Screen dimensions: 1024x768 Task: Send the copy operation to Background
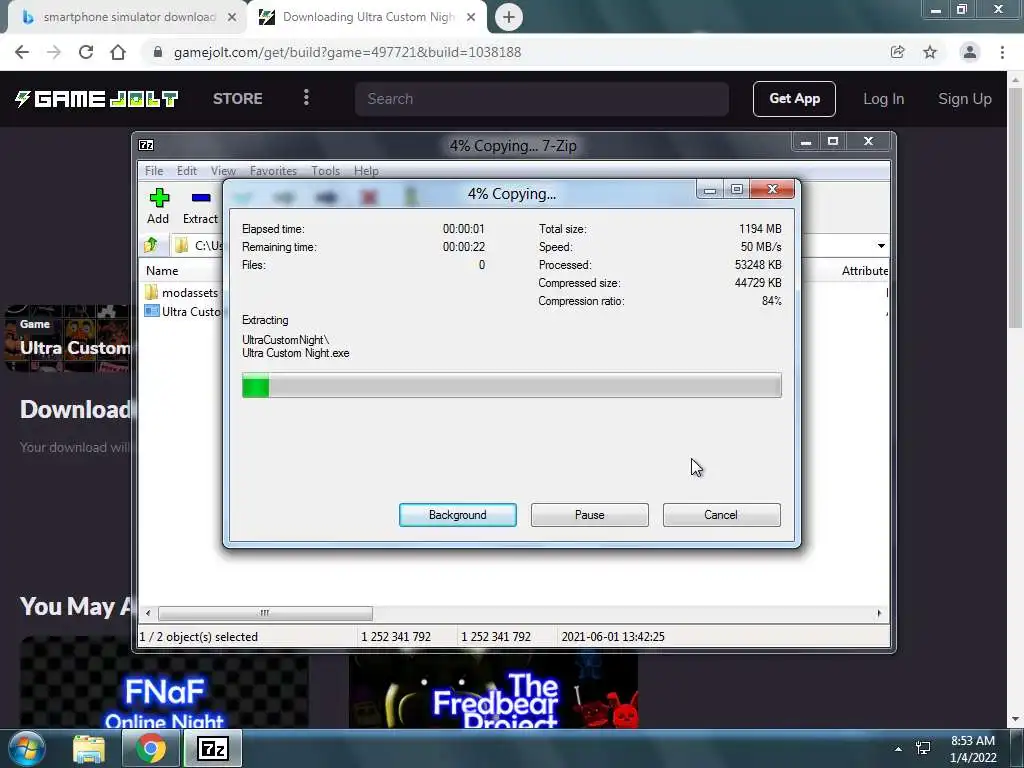pos(458,515)
